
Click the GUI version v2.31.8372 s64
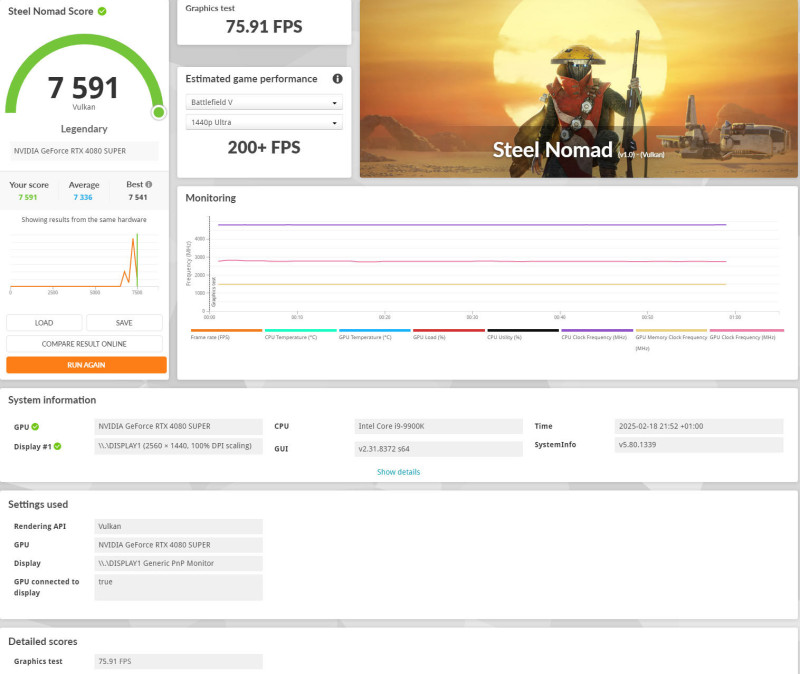pos(438,449)
